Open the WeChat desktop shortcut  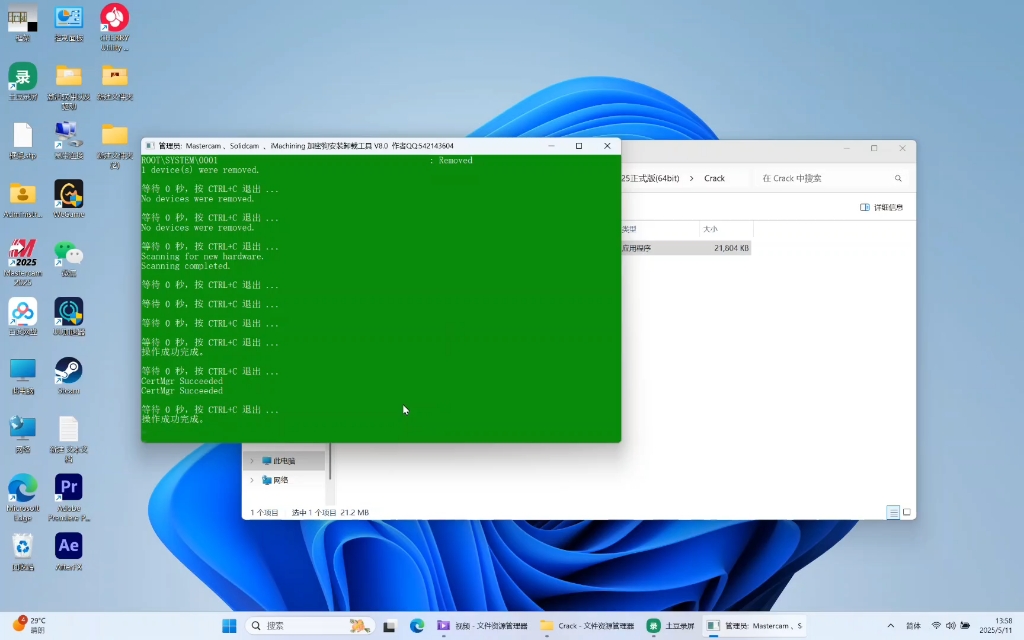coord(69,258)
